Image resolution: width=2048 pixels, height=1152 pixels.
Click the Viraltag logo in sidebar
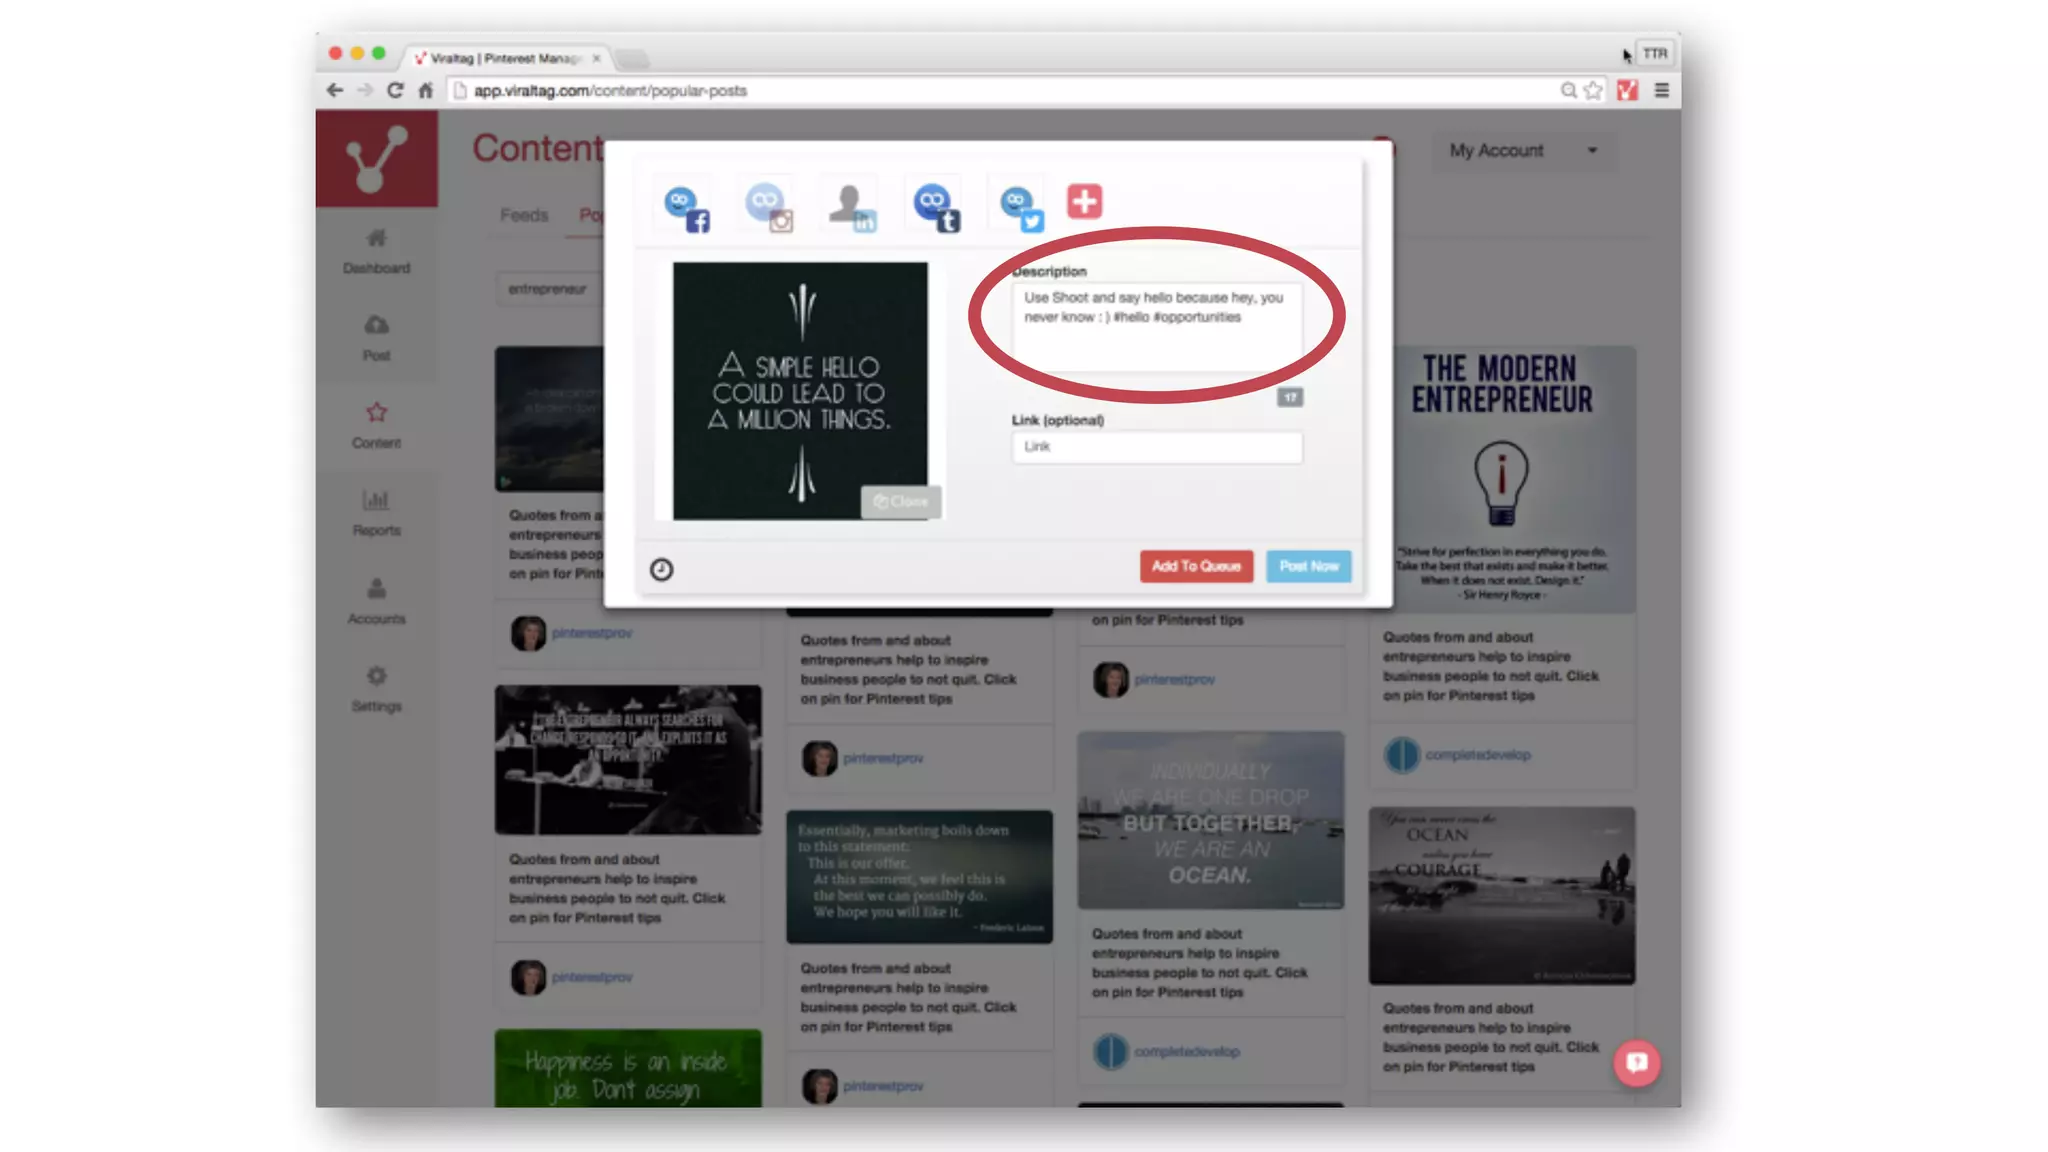[376, 158]
